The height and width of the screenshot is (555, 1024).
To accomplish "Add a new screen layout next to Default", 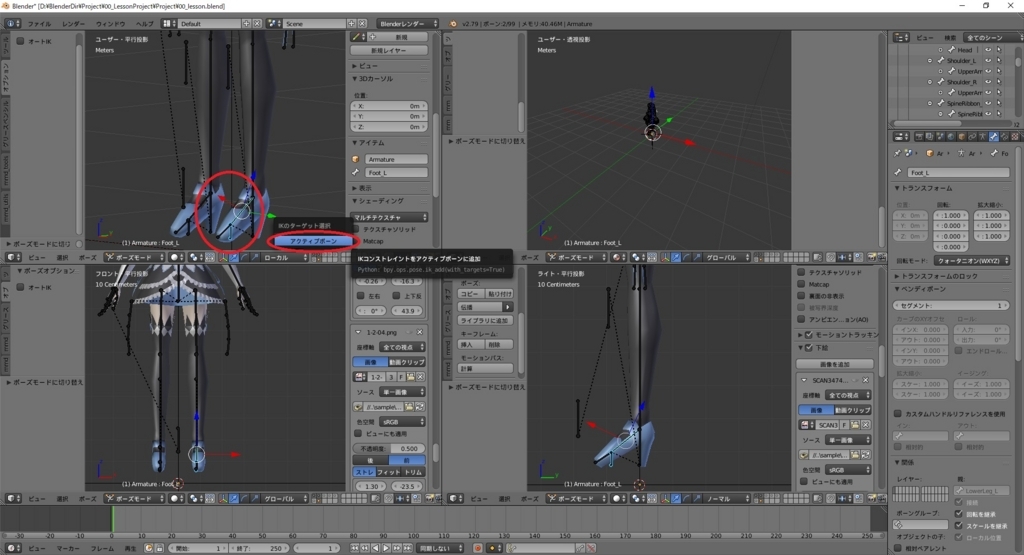I will point(246,24).
